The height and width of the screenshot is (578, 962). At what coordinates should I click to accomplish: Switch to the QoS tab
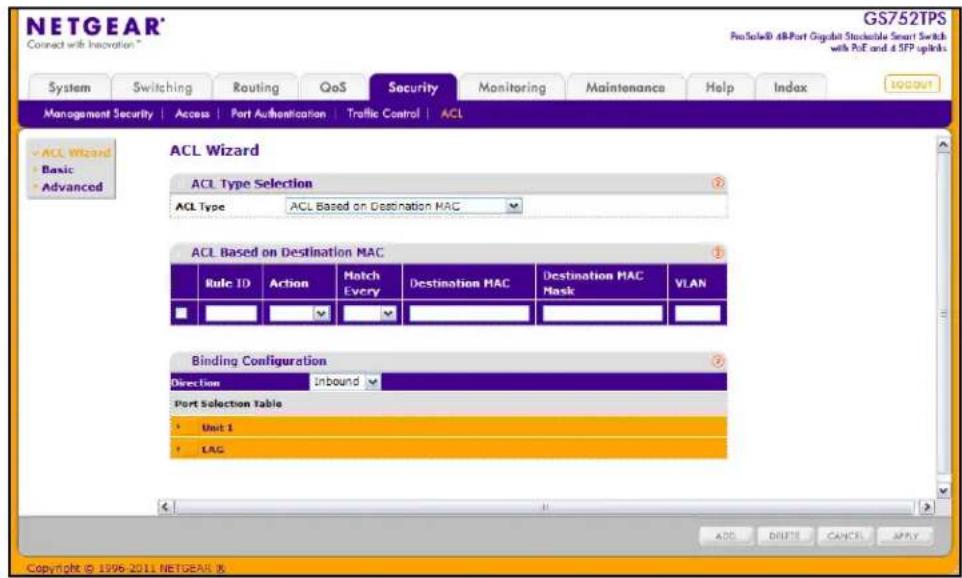(x=333, y=88)
